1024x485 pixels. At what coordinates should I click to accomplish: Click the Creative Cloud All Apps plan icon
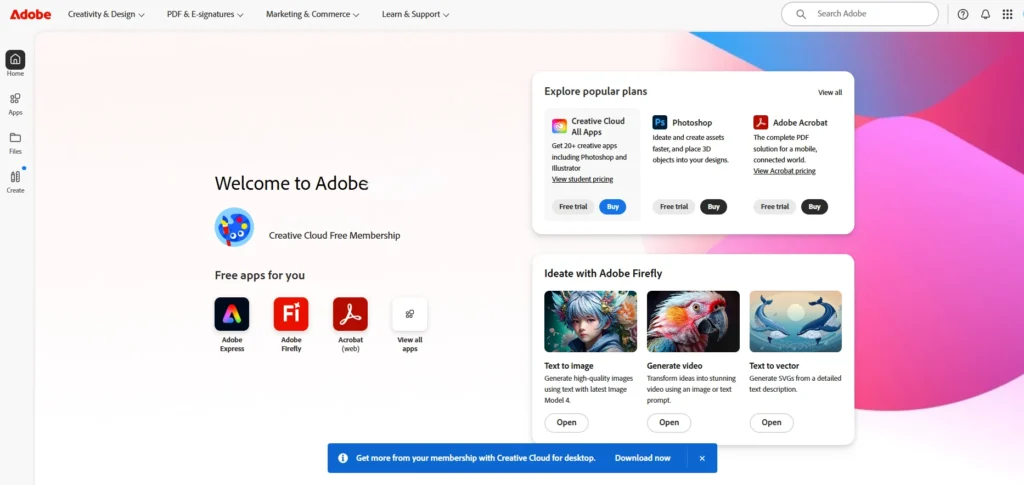click(559, 126)
